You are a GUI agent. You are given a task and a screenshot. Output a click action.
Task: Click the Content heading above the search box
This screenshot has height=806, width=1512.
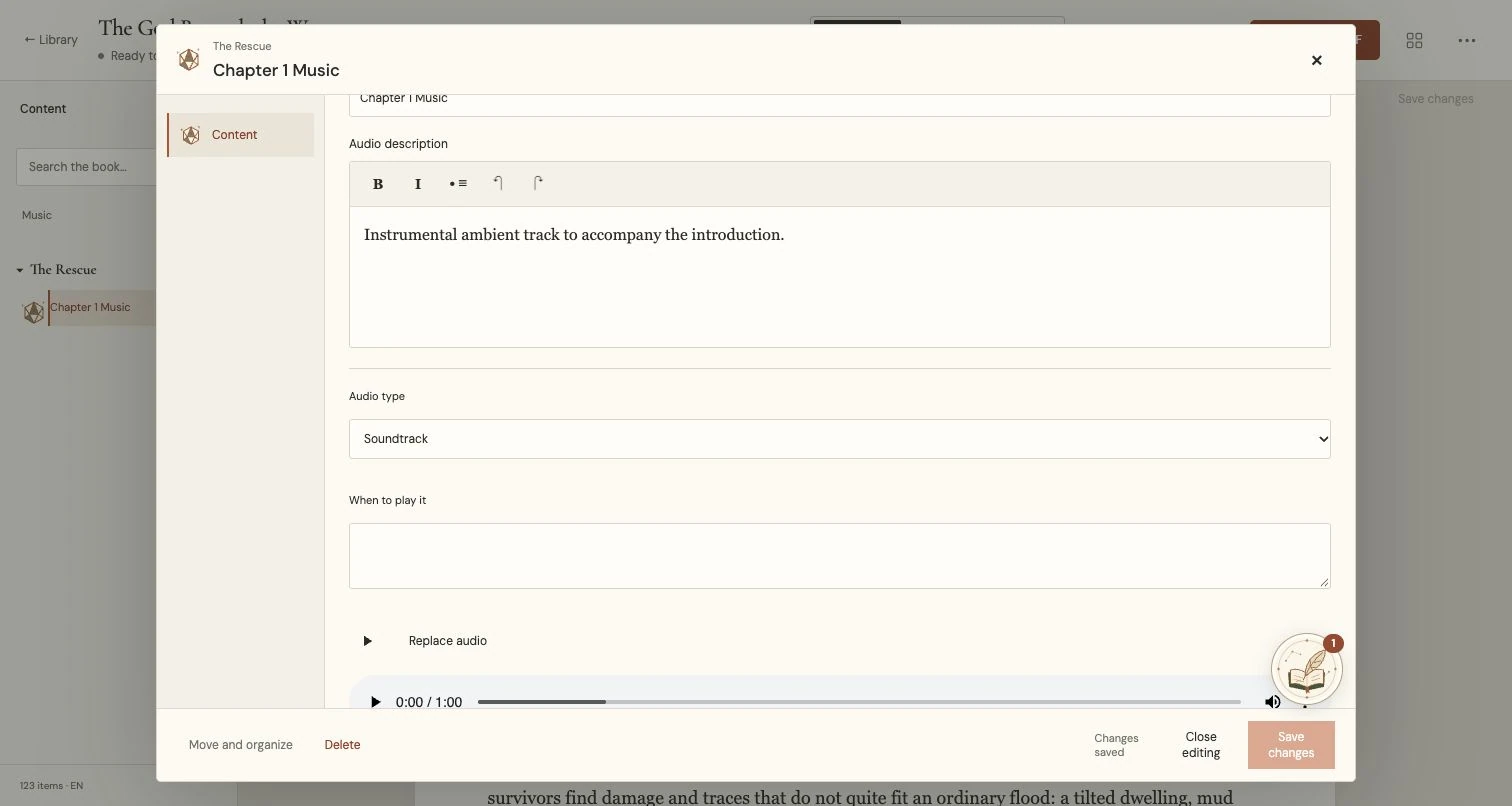click(43, 109)
